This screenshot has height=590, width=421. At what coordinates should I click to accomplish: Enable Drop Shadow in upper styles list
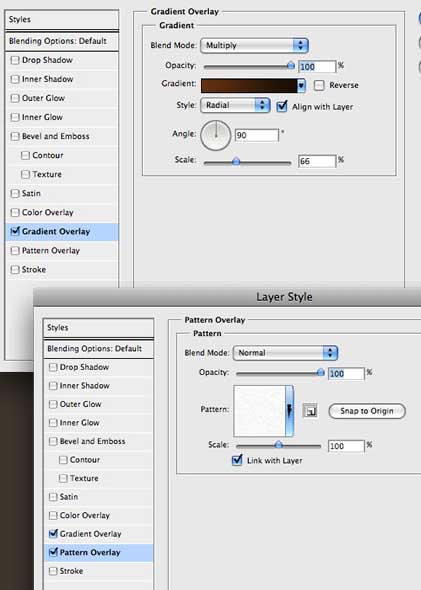pos(15,60)
